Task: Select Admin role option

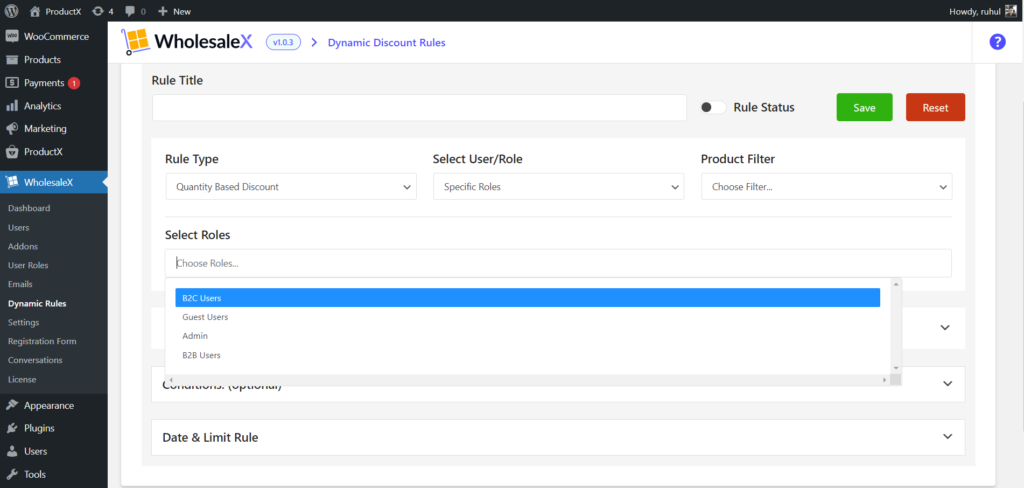Action: (528, 336)
